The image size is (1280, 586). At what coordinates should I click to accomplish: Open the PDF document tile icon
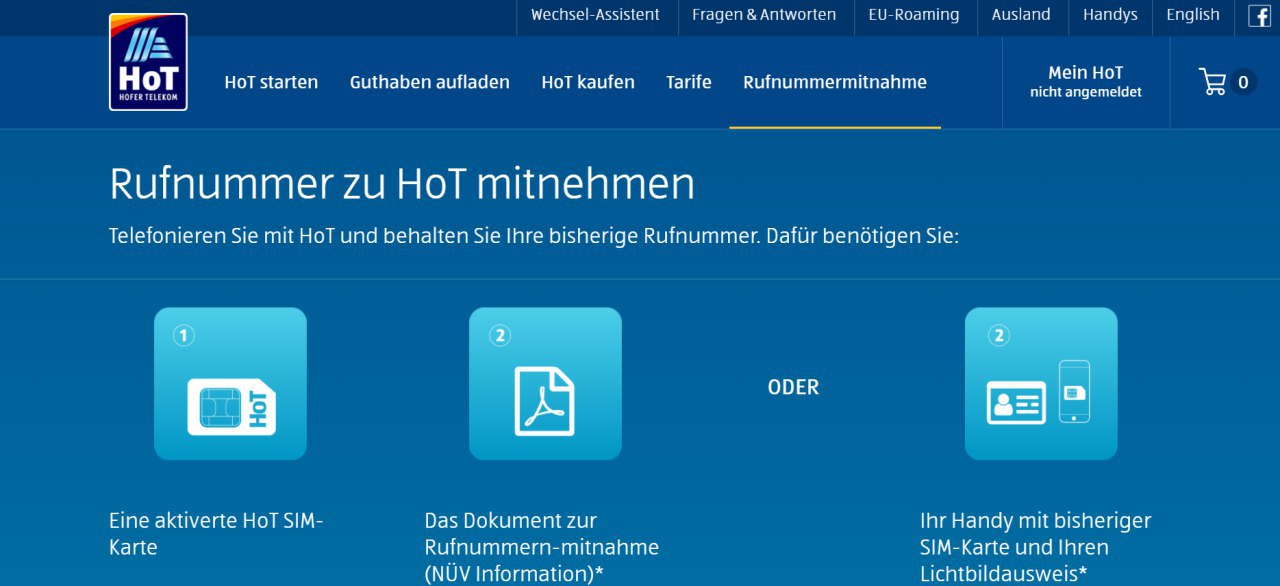pos(545,384)
